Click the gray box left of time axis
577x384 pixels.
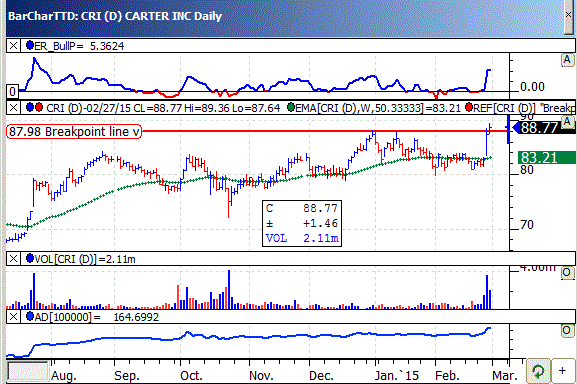point(28,371)
